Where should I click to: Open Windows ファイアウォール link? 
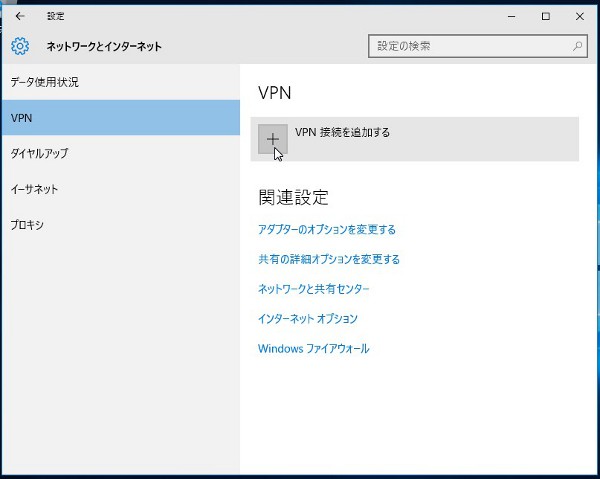[x=313, y=349]
